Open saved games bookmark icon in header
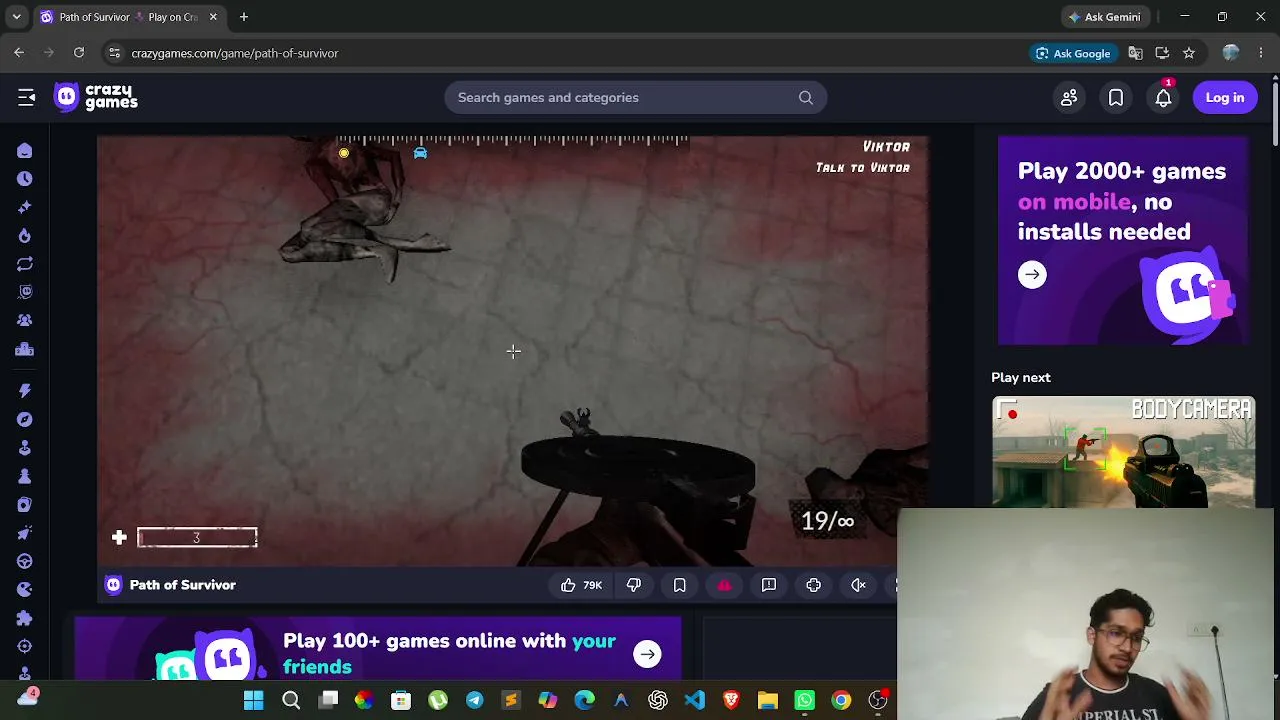The image size is (1280, 720). click(1116, 97)
